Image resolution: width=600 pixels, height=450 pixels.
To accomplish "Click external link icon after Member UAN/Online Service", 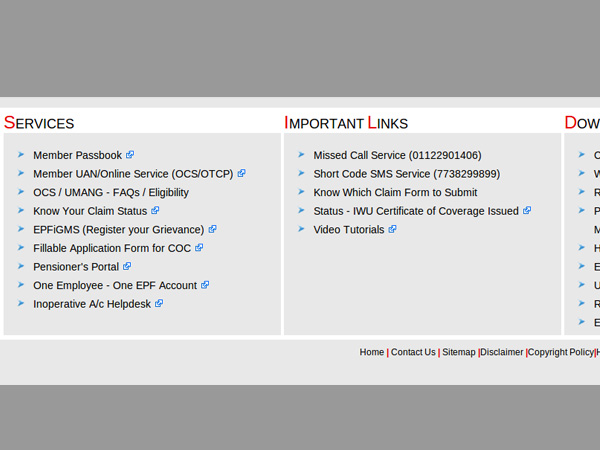I will pyautogui.click(x=241, y=173).
